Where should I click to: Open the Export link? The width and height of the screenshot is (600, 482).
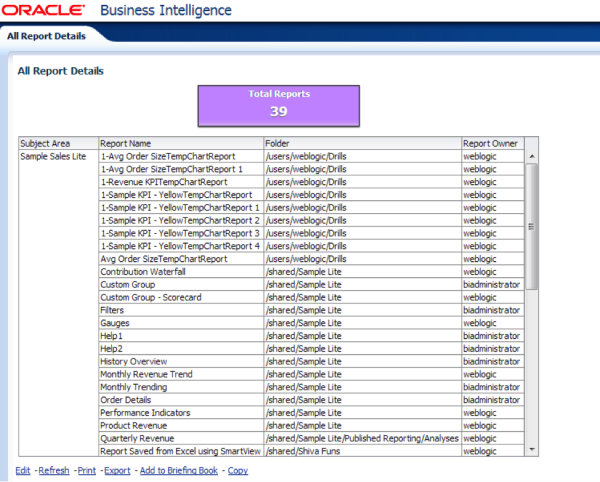coord(117,470)
